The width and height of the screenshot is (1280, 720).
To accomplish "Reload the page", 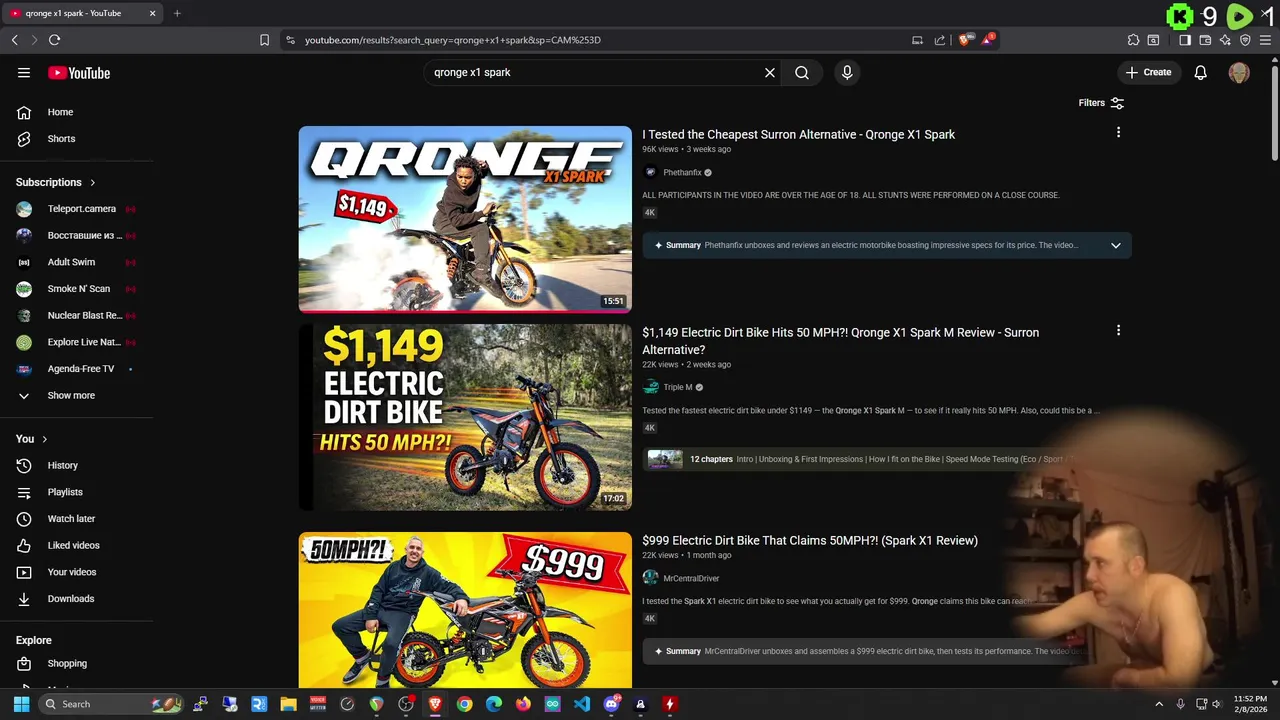I will [x=54, y=40].
